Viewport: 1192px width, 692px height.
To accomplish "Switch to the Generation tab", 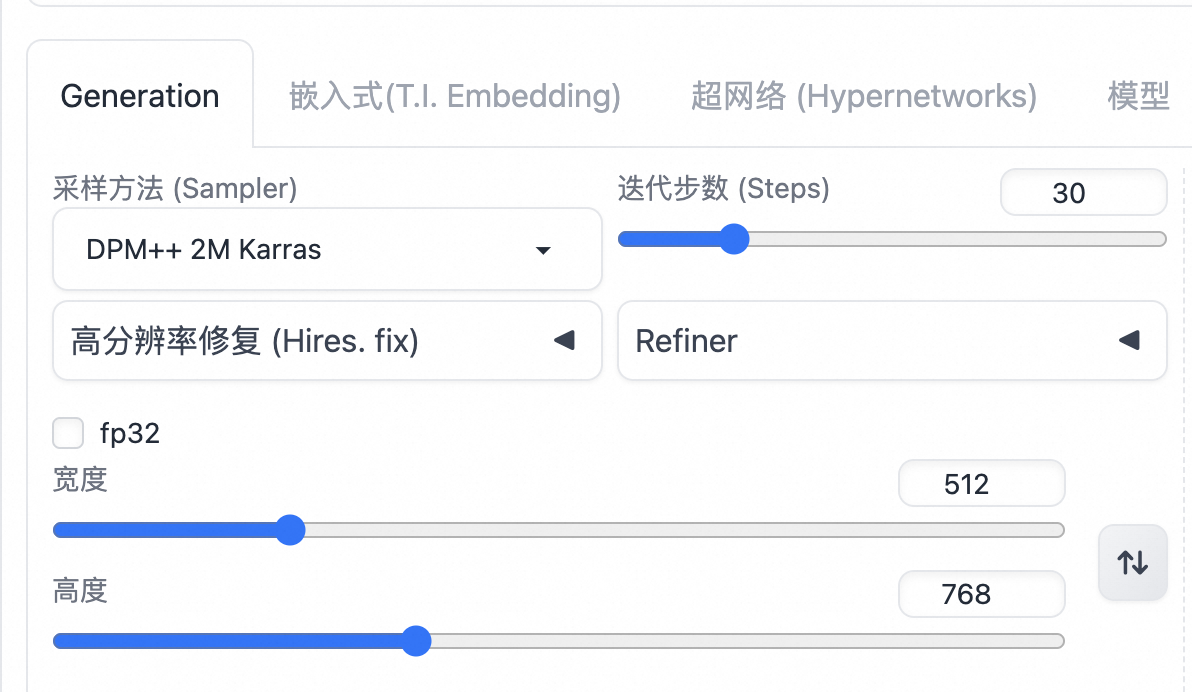I will (140, 96).
